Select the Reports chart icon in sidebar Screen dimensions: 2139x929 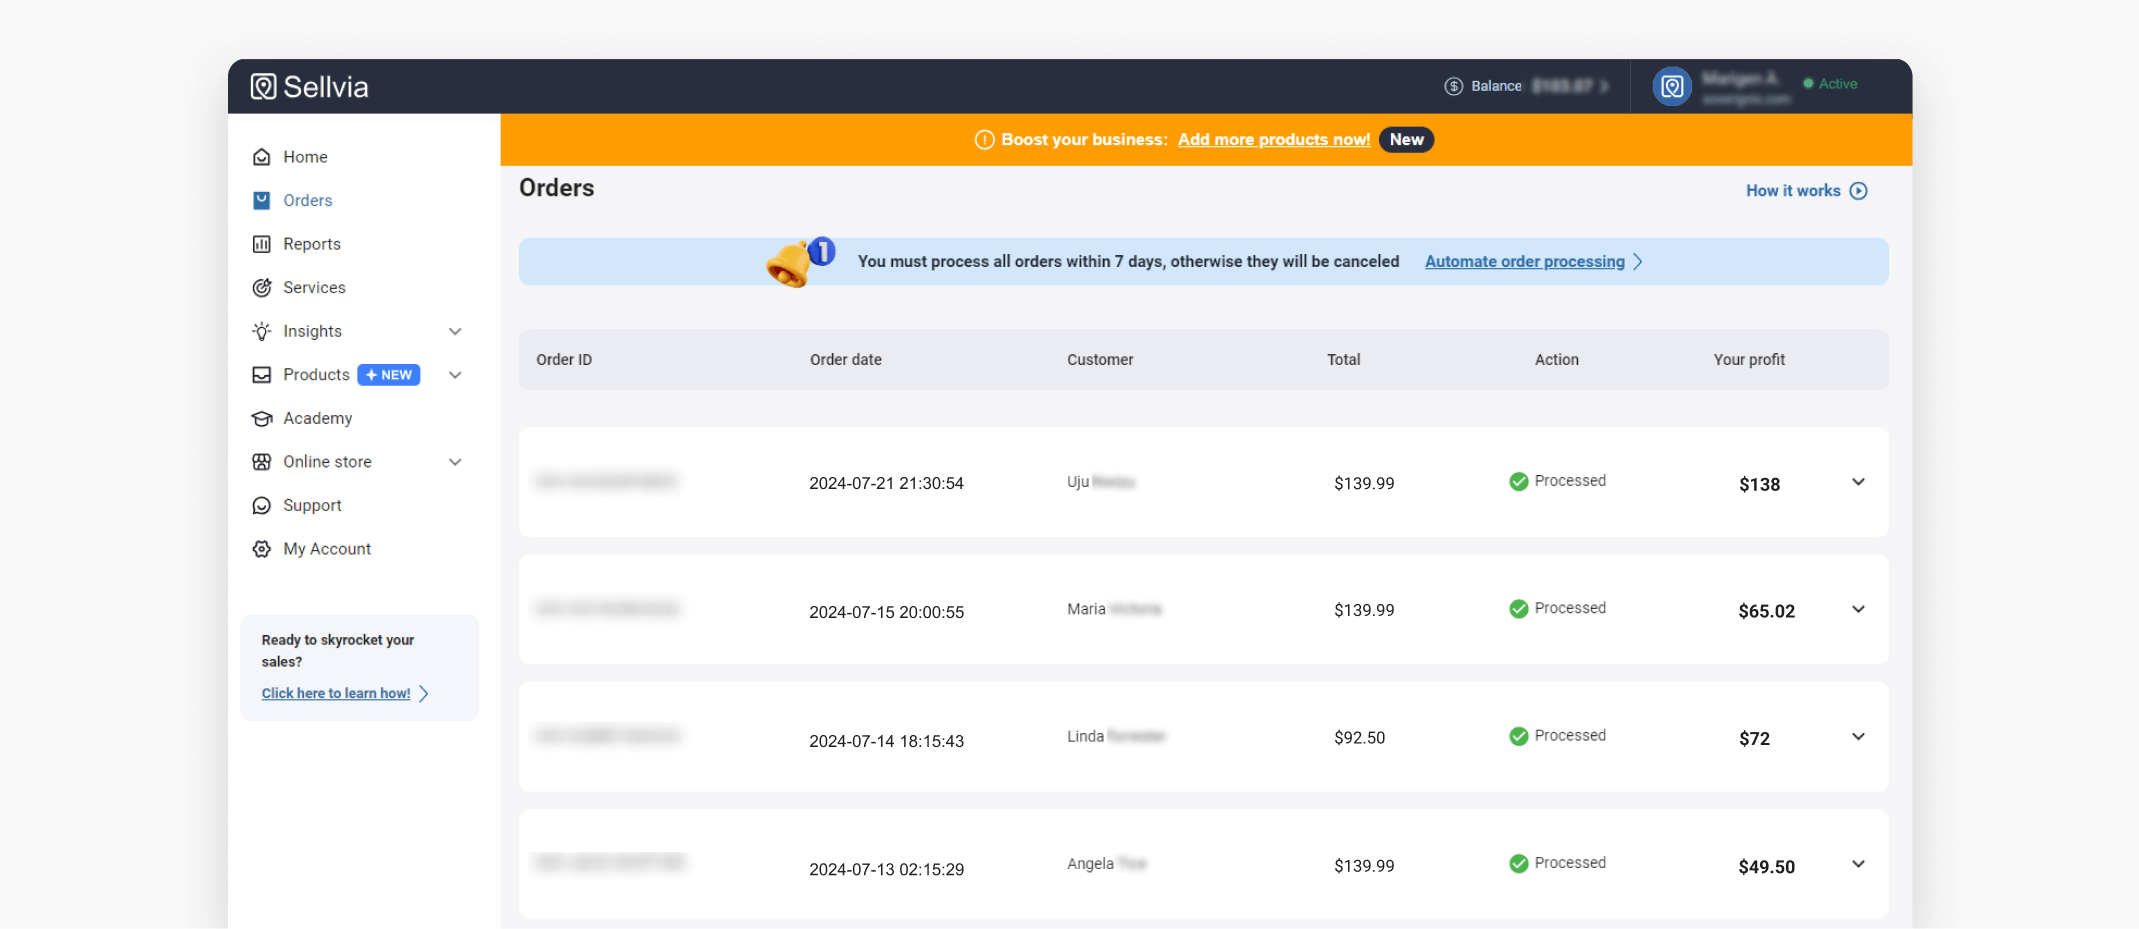pyautogui.click(x=262, y=244)
